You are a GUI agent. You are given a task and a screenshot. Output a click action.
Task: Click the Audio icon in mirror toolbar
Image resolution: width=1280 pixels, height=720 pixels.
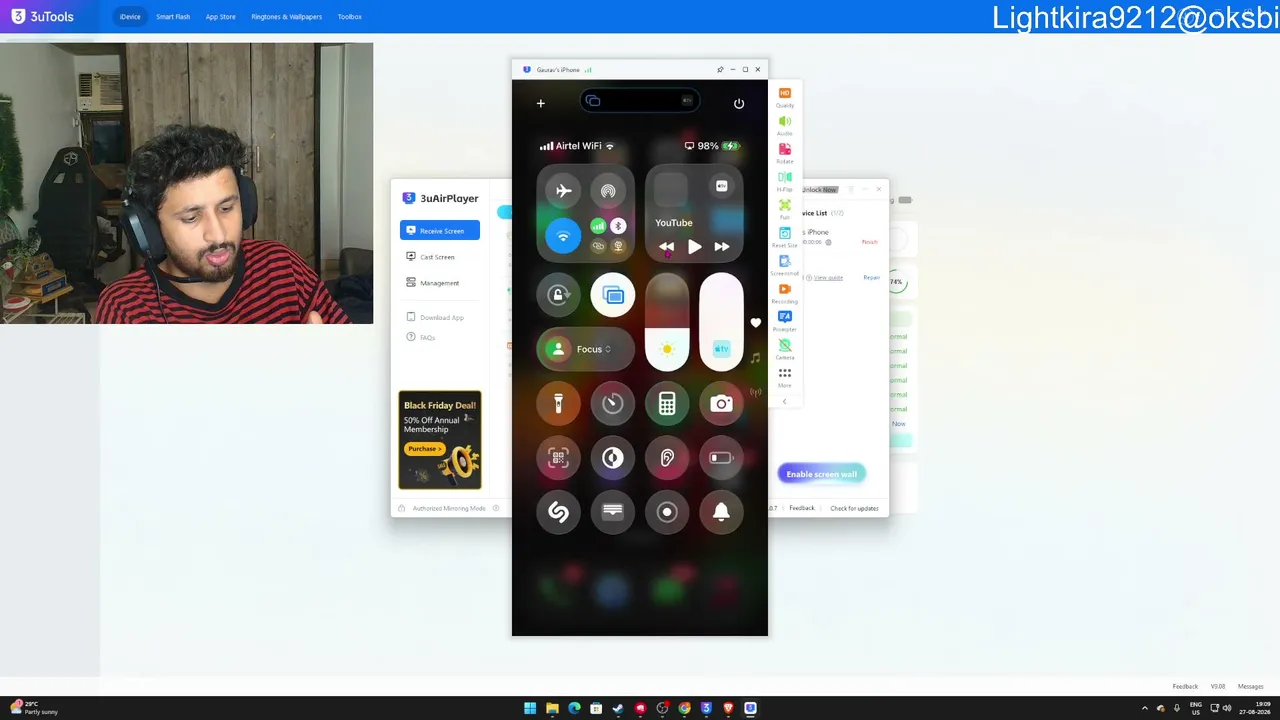pos(785,125)
